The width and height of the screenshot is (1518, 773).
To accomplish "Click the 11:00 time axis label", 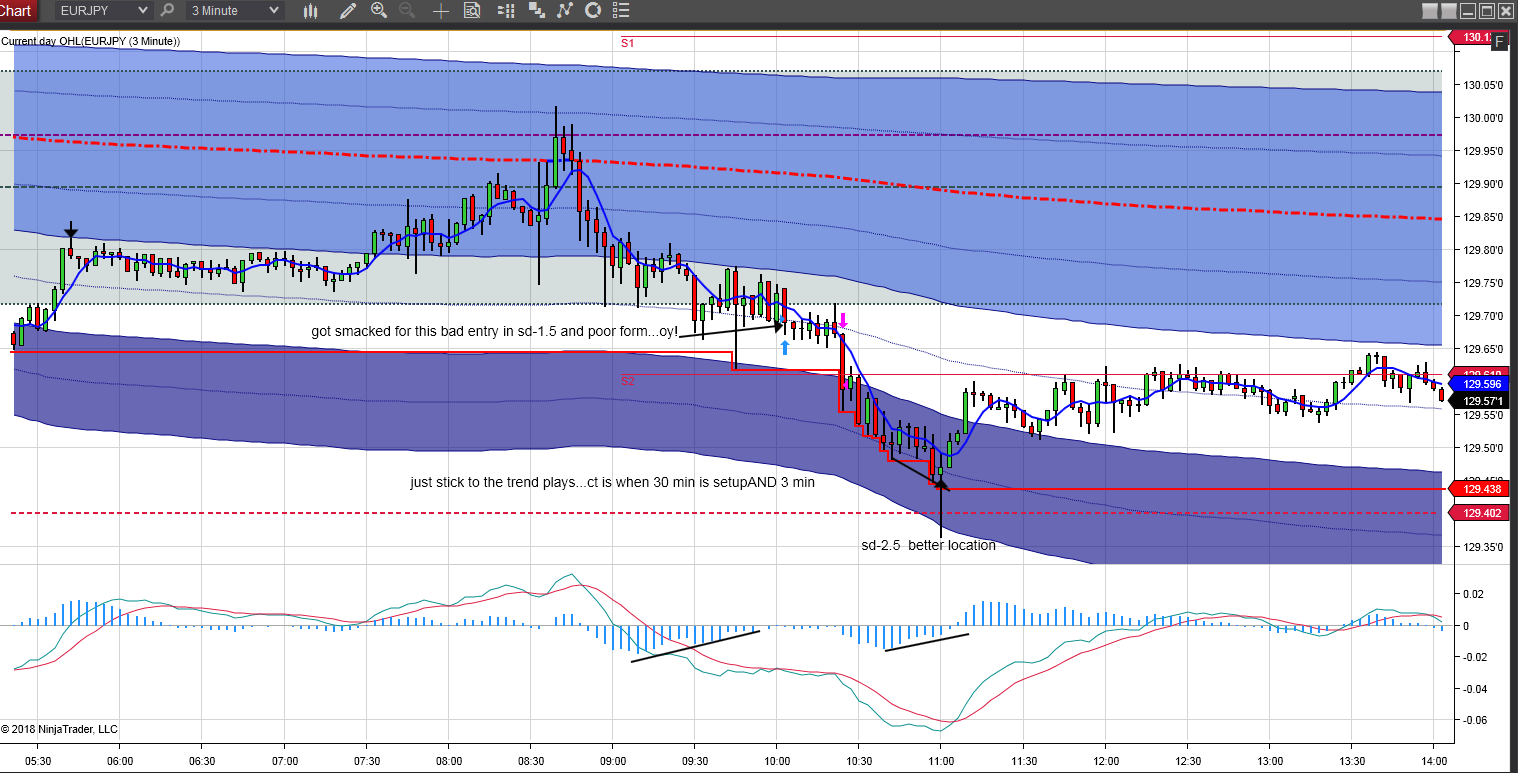I will (x=940, y=760).
